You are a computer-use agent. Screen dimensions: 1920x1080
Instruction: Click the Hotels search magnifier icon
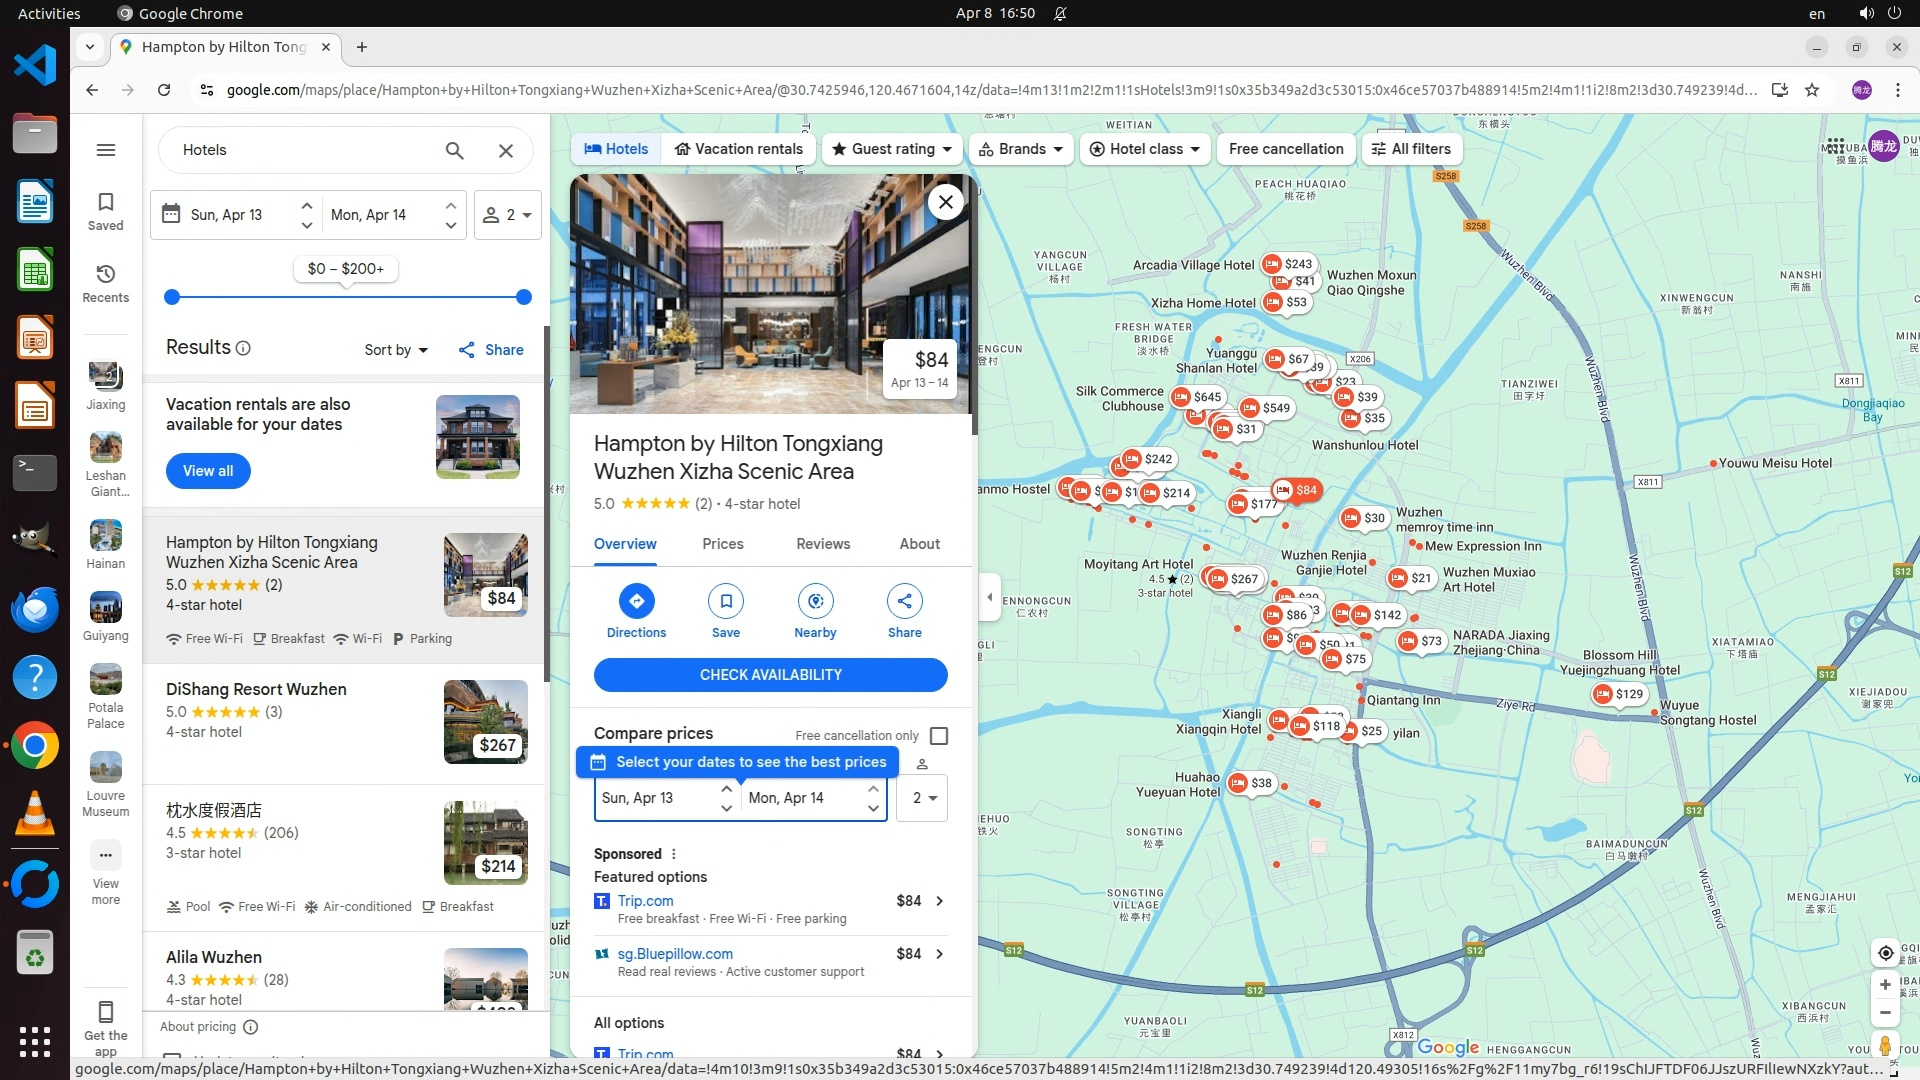[x=454, y=150]
